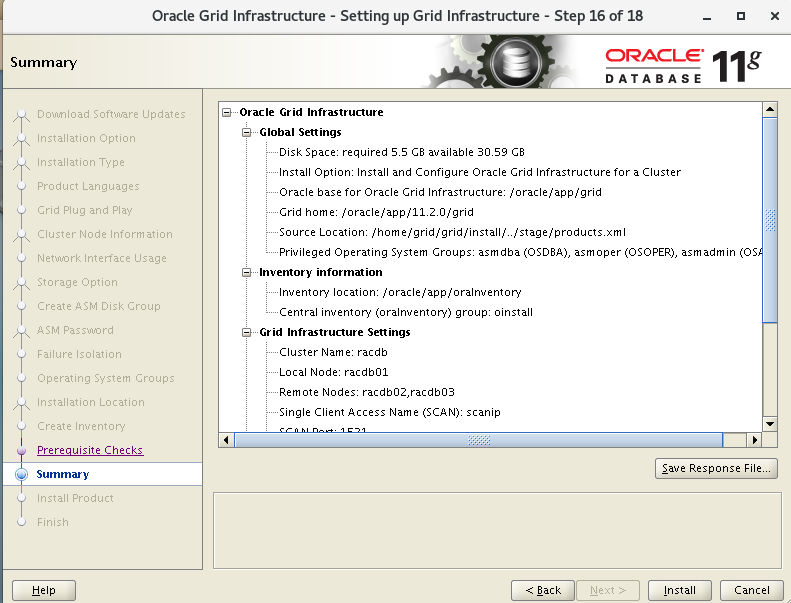
Task: Click the Install Product step label
Action: click(x=75, y=498)
